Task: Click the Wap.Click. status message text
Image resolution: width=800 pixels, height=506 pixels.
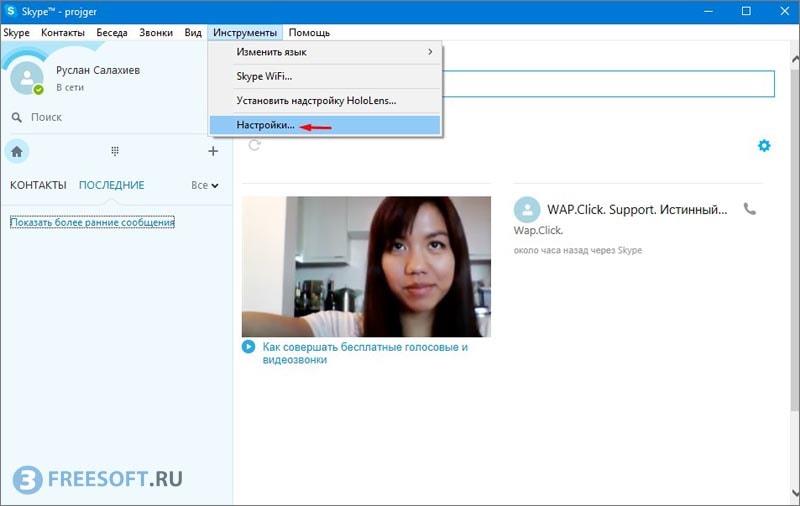Action: tap(538, 231)
